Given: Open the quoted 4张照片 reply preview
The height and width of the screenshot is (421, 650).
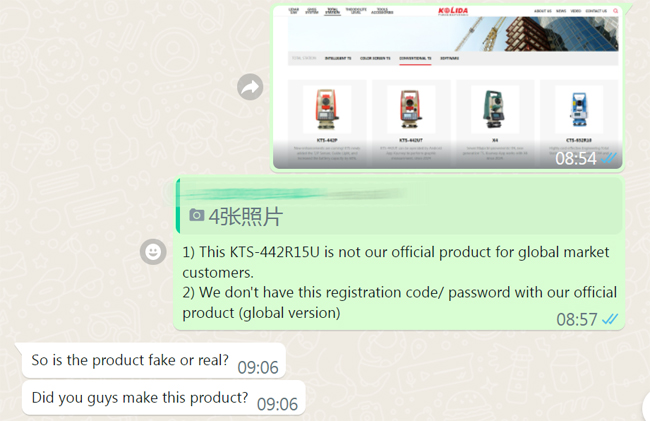Looking at the screenshot, I should tap(400, 206).
